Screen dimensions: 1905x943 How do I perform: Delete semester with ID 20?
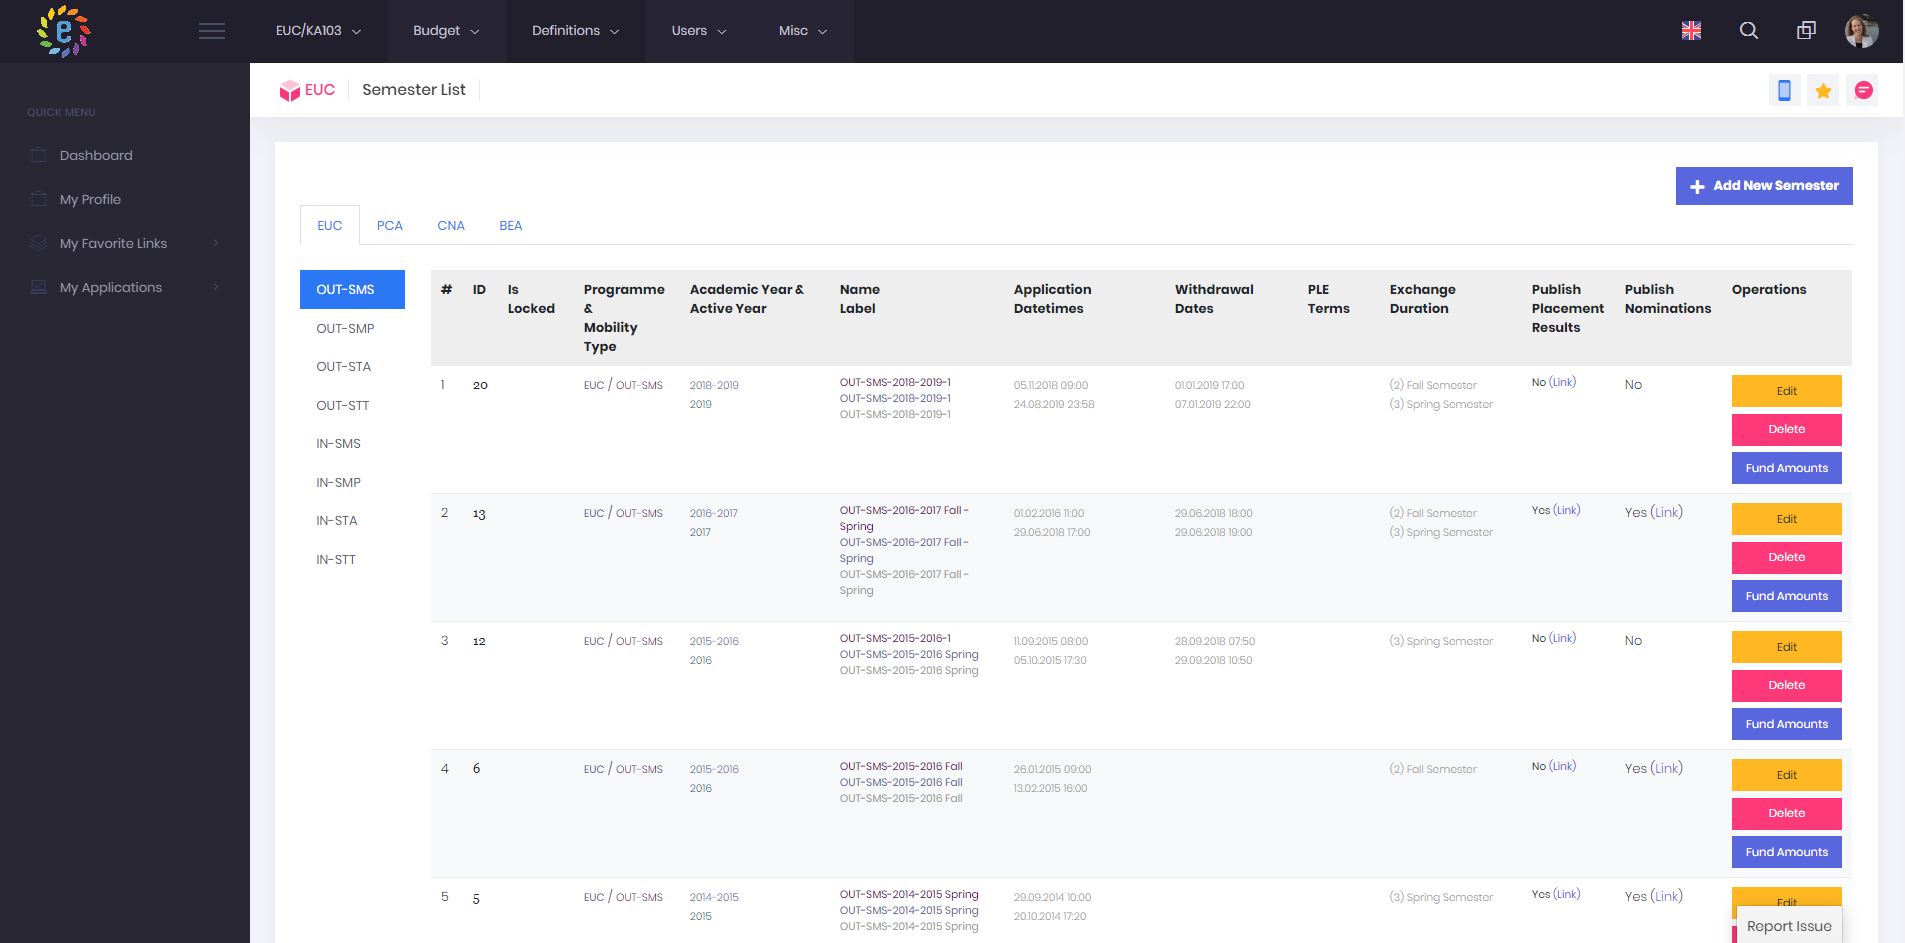coord(1786,429)
